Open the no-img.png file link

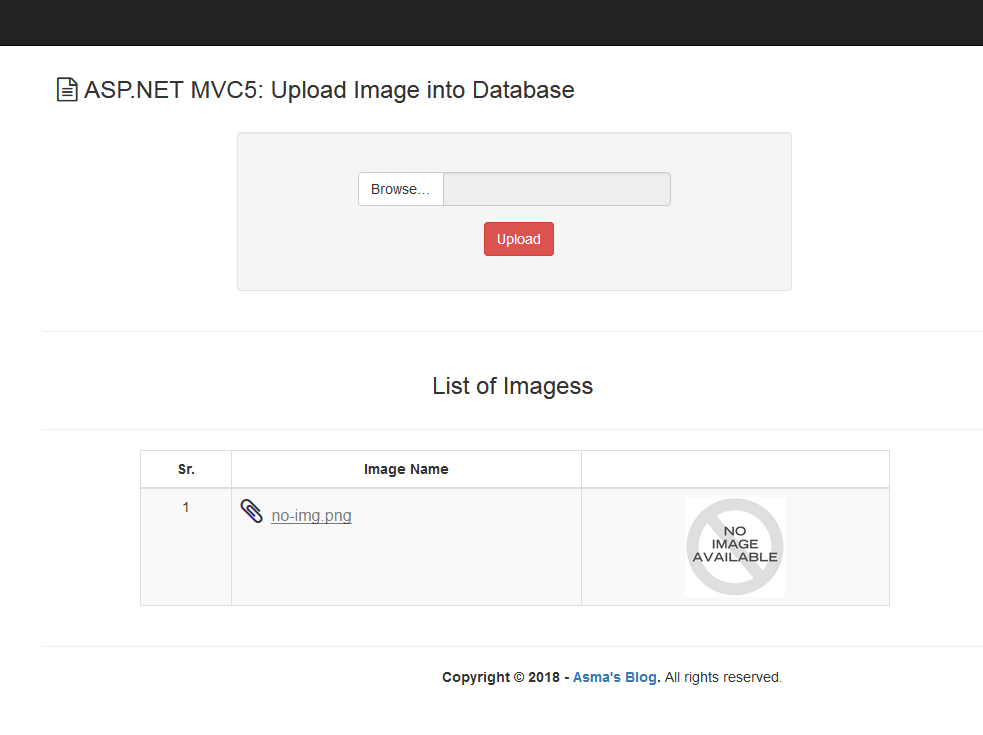(x=311, y=515)
